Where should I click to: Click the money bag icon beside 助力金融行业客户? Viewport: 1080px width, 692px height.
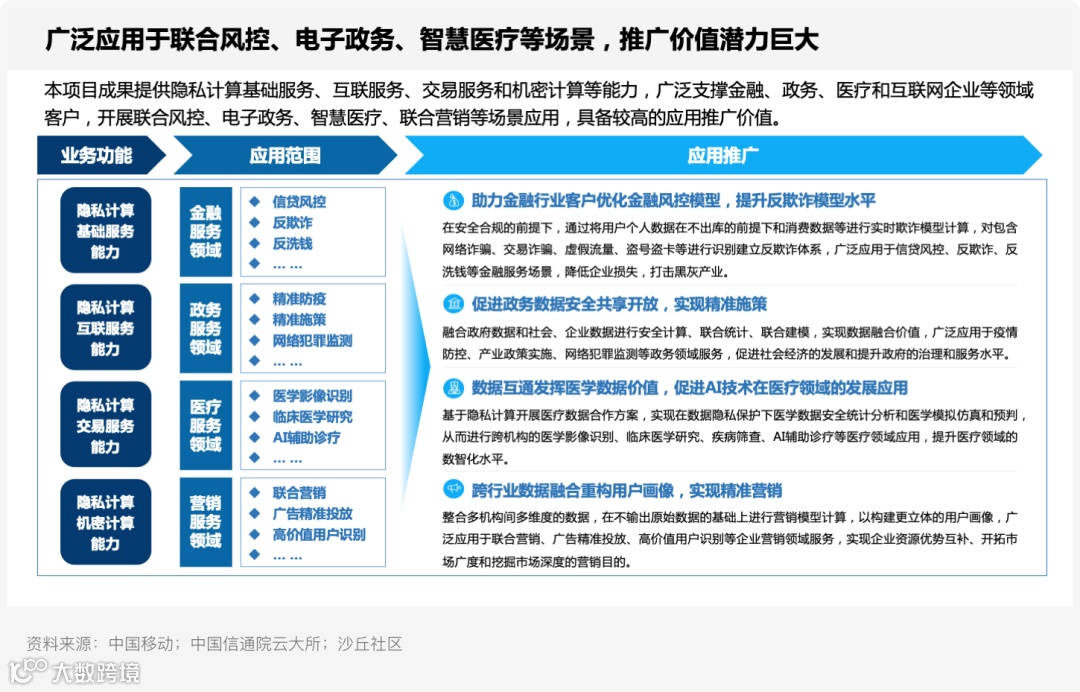click(453, 200)
